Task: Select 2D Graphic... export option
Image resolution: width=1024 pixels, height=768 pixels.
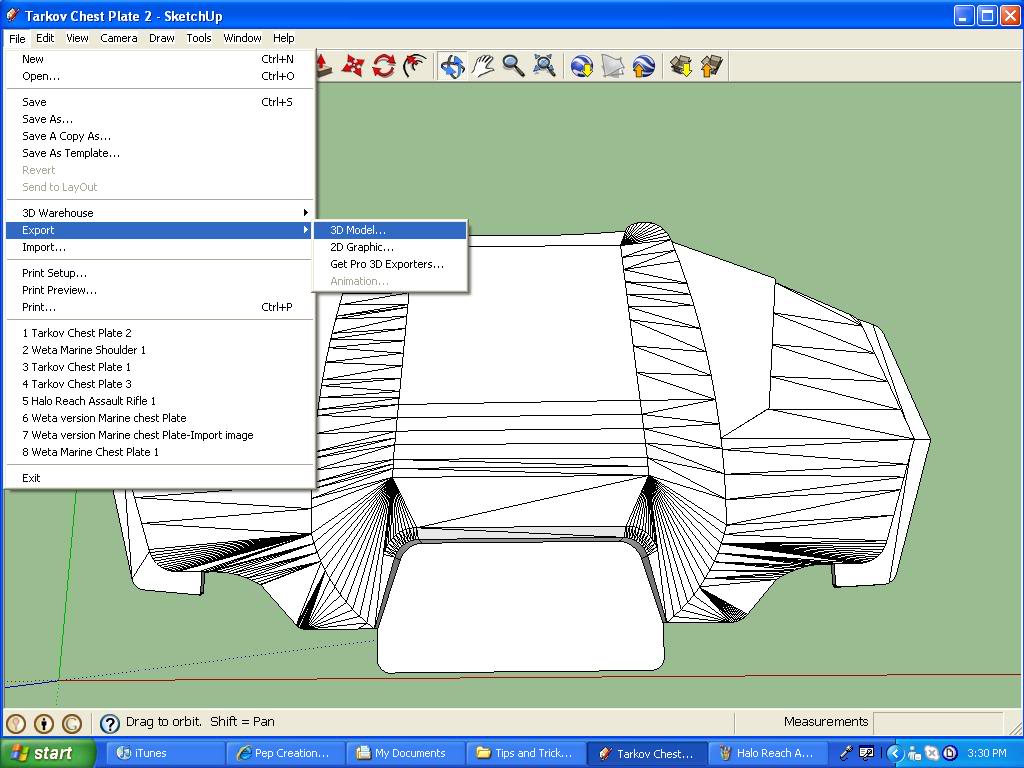Action: click(391, 247)
